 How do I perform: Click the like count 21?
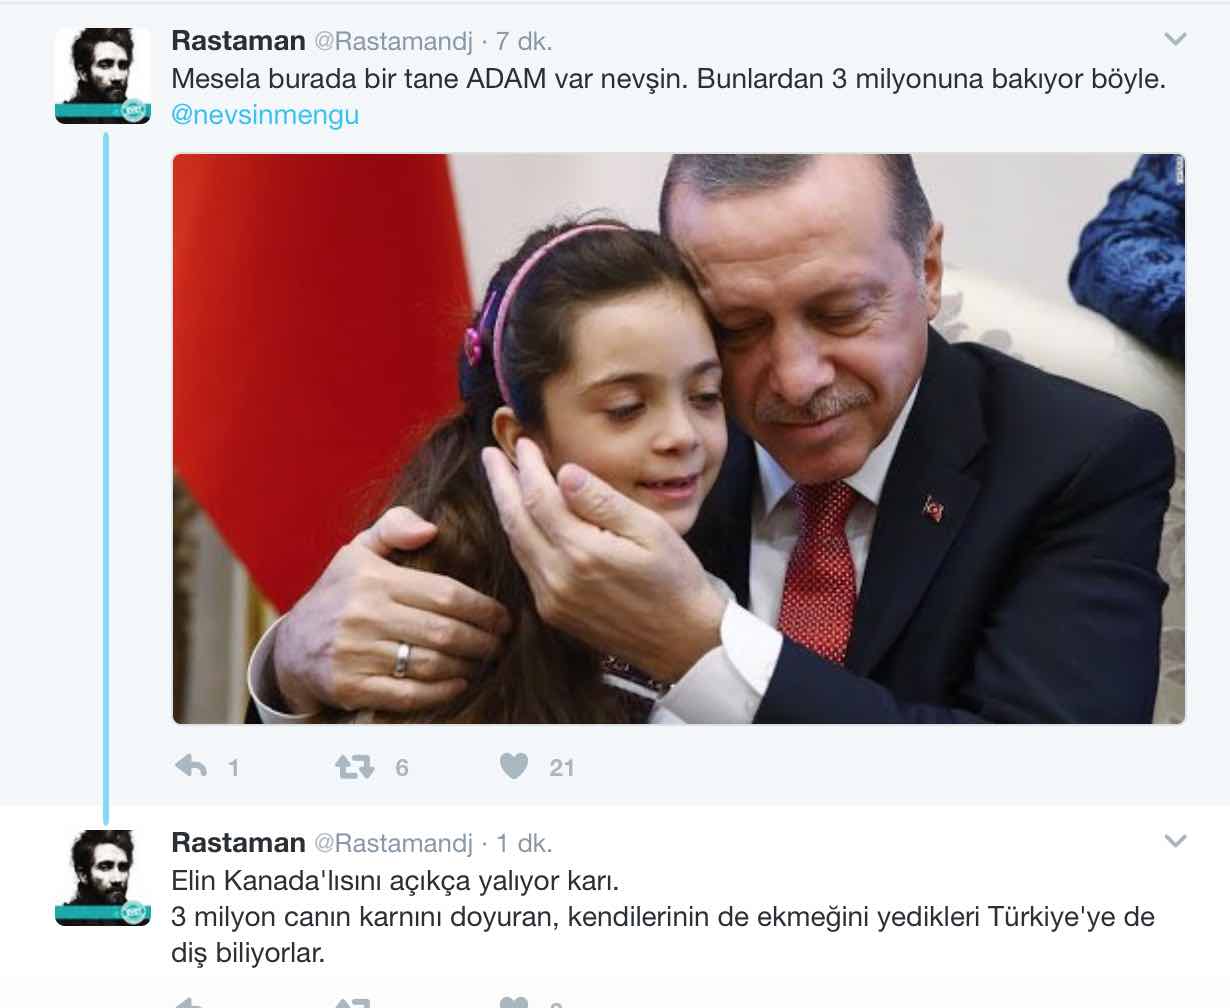pyautogui.click(x=562, y=768)
